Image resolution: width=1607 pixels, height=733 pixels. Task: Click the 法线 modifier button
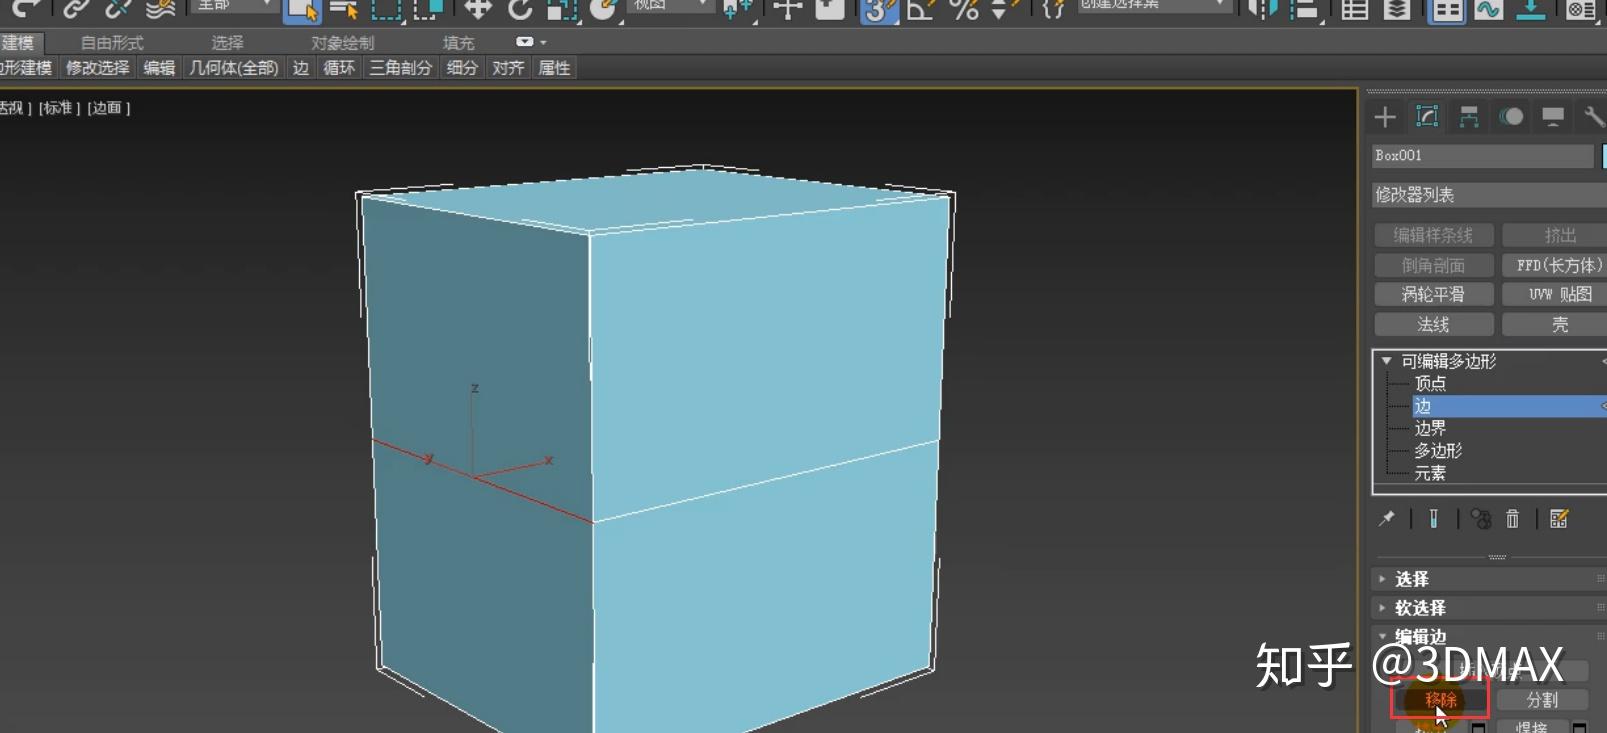click(1434, 325)
